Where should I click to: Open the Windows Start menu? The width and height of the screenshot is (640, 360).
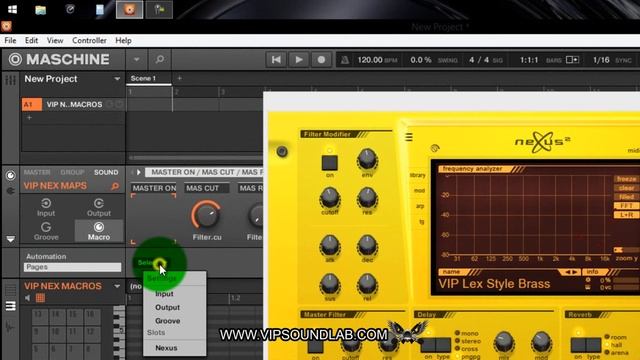point(12,9)
